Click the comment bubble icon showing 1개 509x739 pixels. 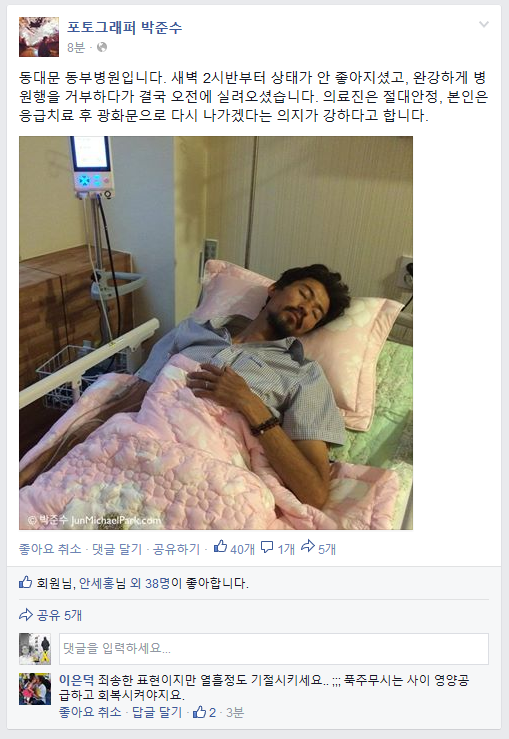coord(267,547)
